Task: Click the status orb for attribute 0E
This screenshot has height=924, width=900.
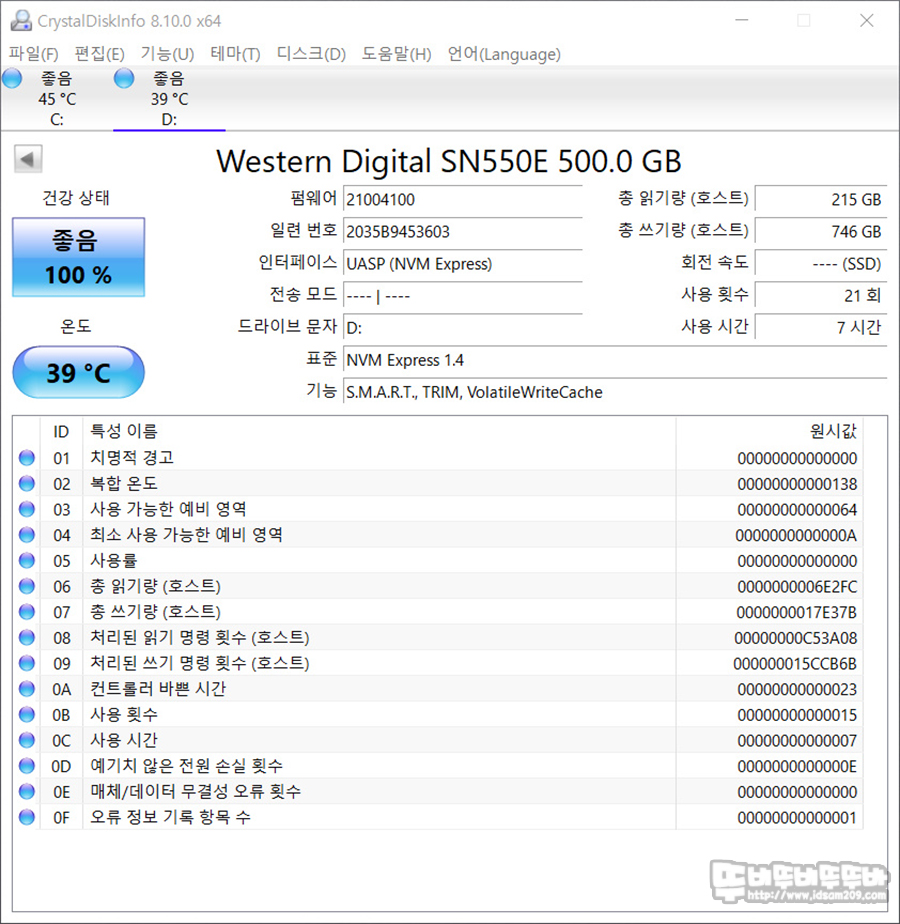Action: click(27, 792)
